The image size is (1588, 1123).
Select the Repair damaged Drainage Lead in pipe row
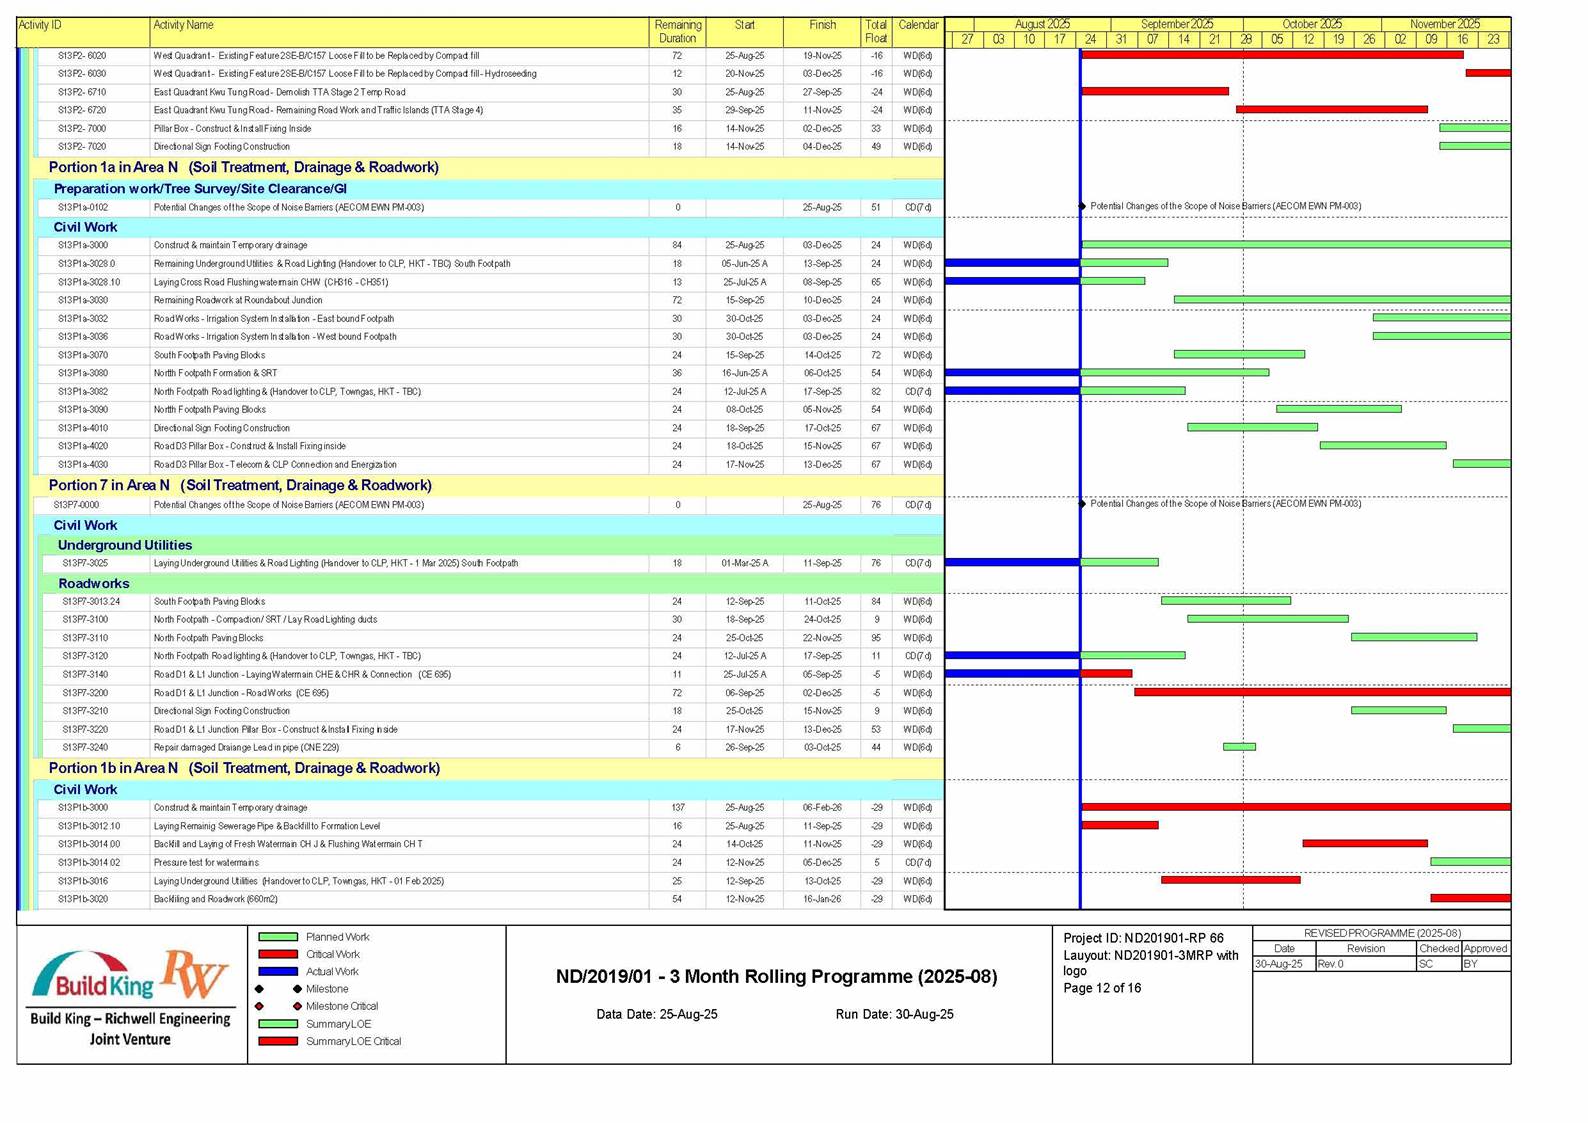point(495,748)
